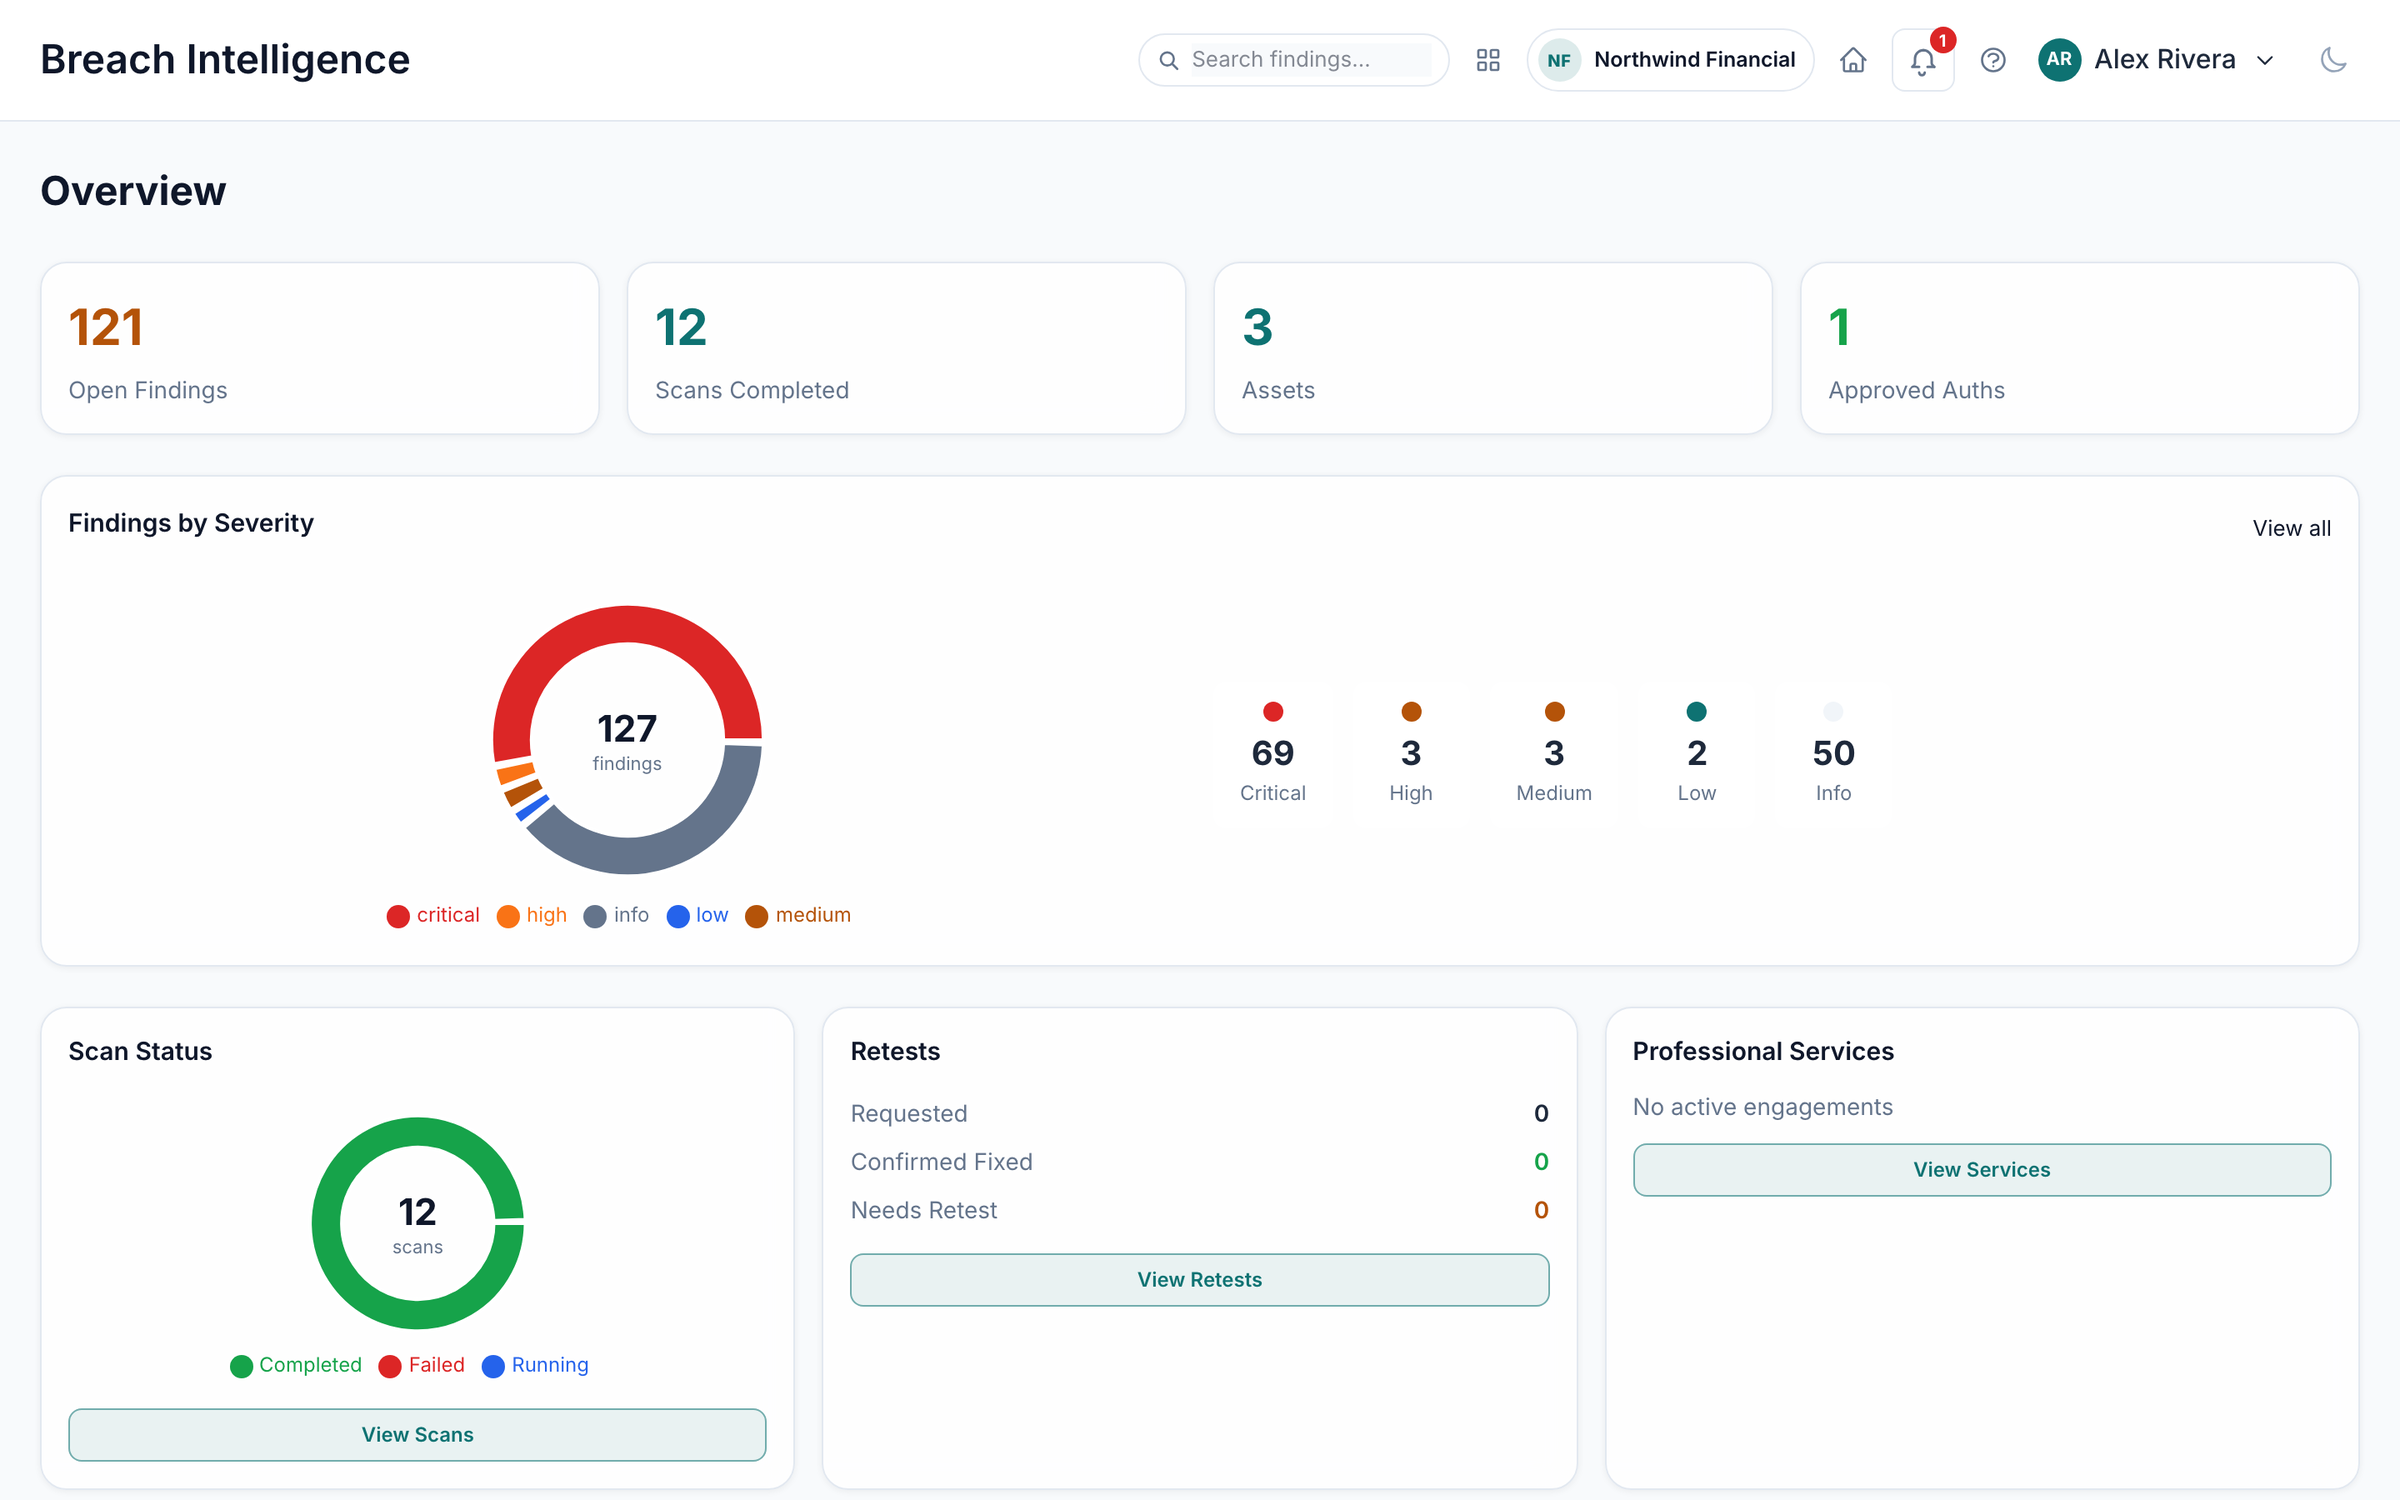Click the Confirmed Fixed row
The image size is (2400, 1500).
click(1199, 1161)
